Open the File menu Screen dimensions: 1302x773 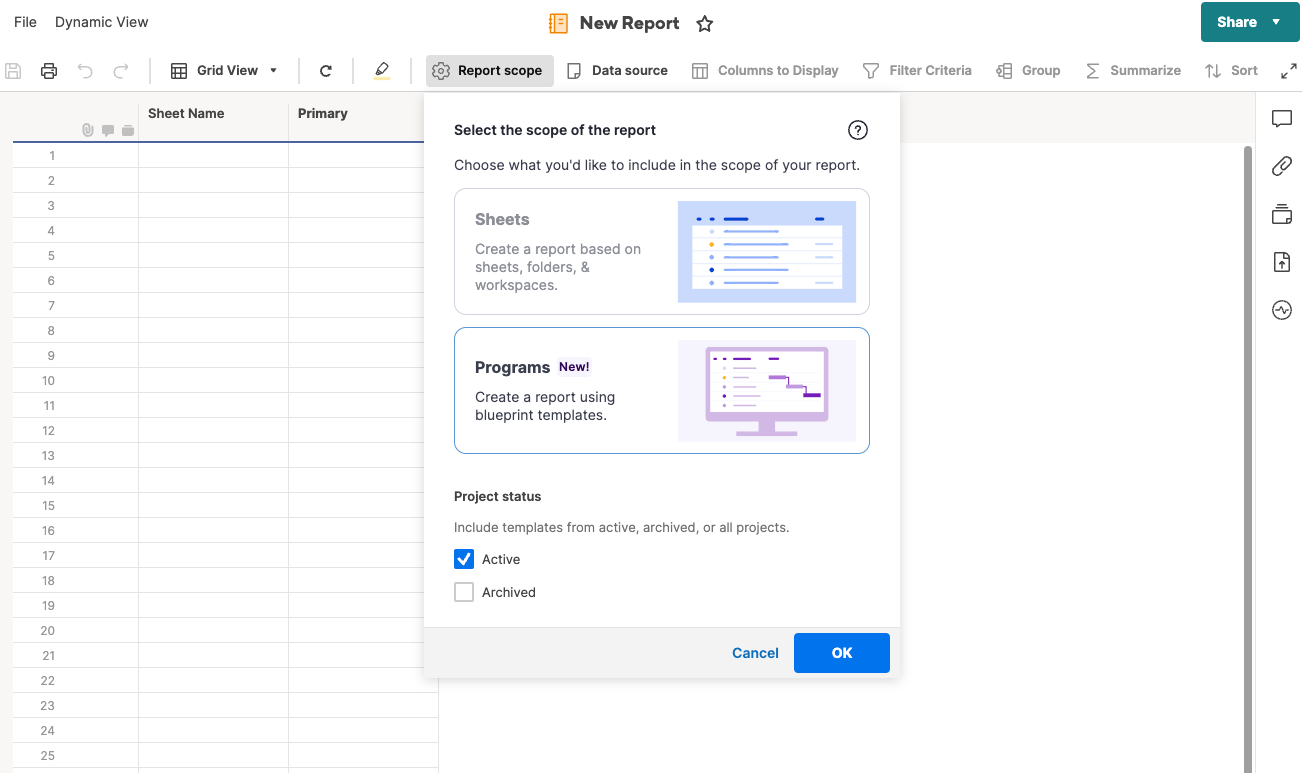24,21
